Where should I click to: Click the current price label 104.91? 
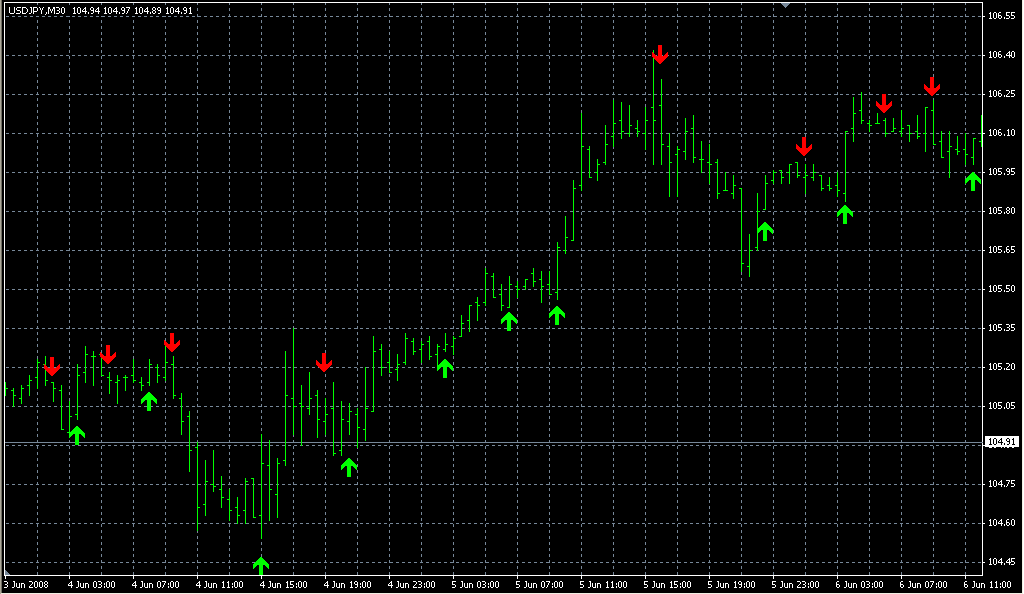(x=1001, y=442)
